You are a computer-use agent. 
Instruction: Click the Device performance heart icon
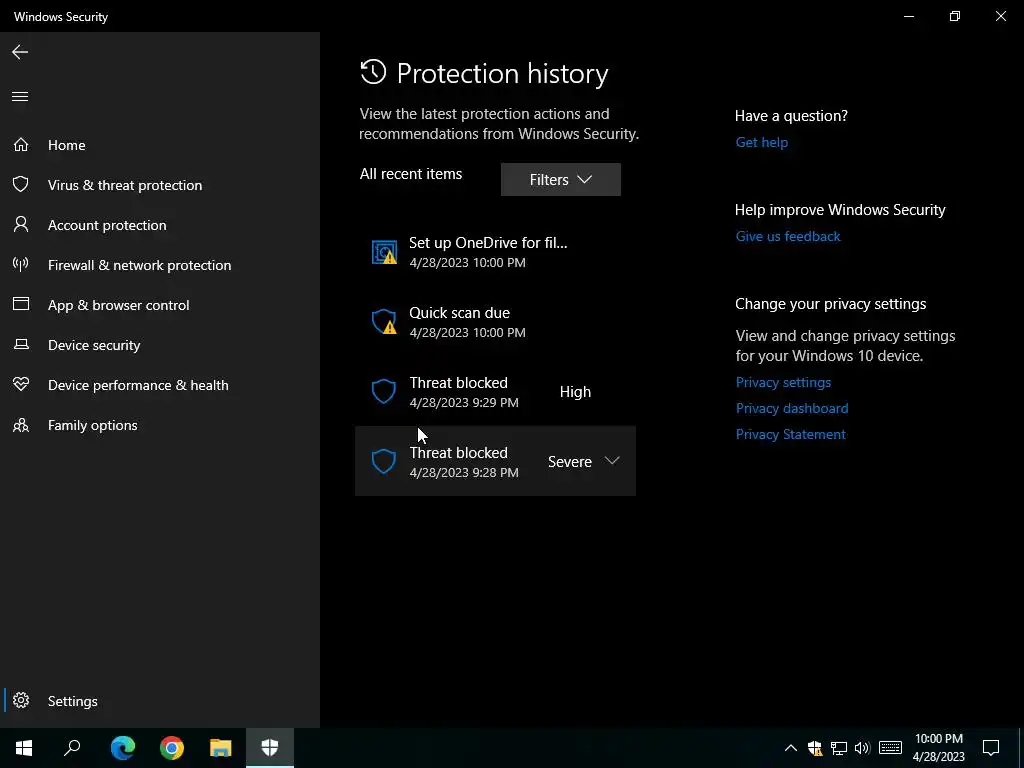21,384
